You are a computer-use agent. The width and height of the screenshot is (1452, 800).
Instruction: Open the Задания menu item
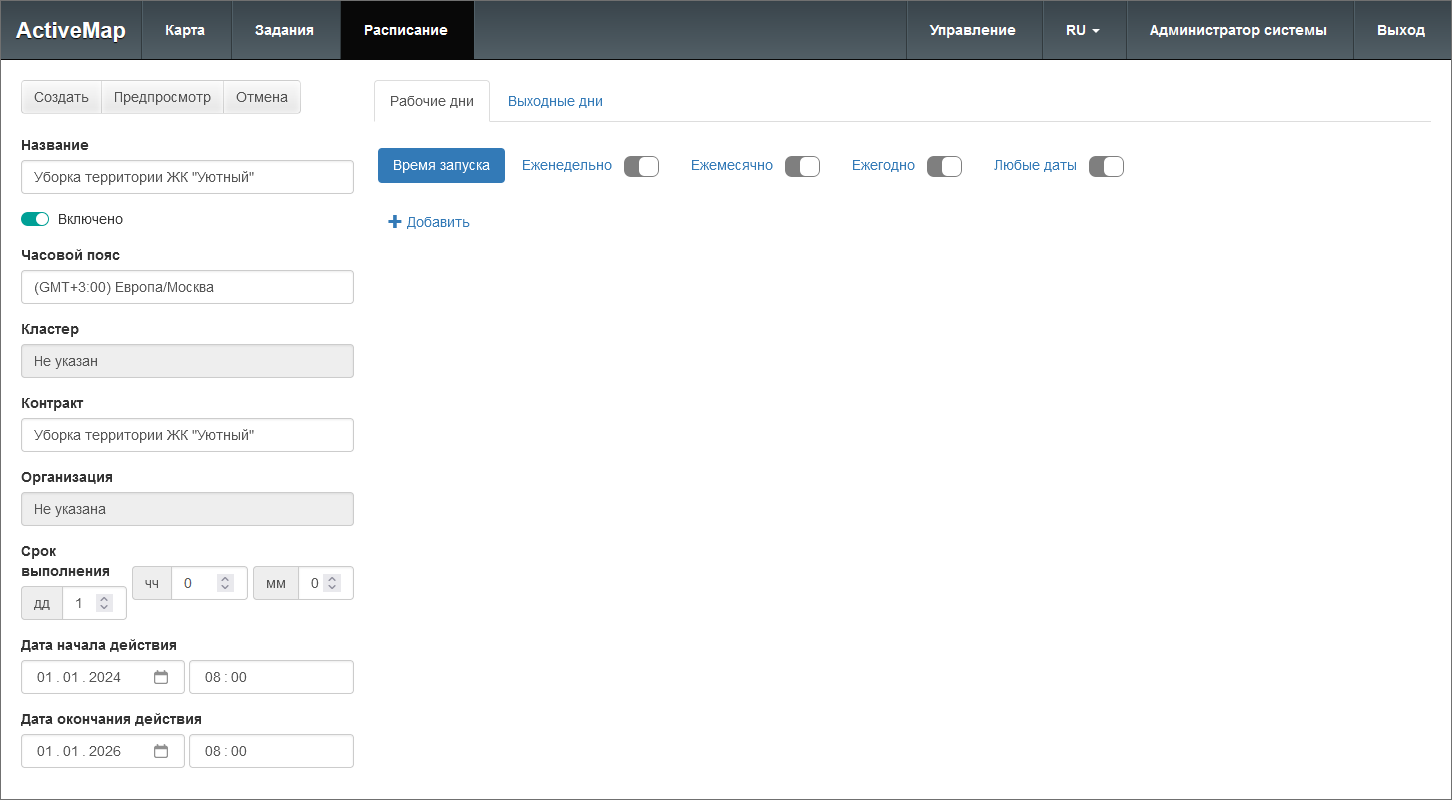(x=284, y=30)
